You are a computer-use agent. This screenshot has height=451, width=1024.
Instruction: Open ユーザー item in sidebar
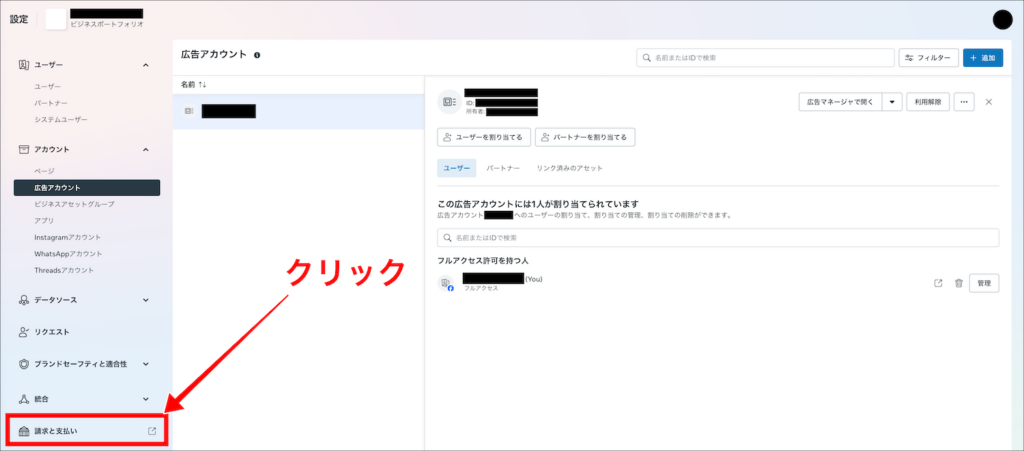[48, 86]
